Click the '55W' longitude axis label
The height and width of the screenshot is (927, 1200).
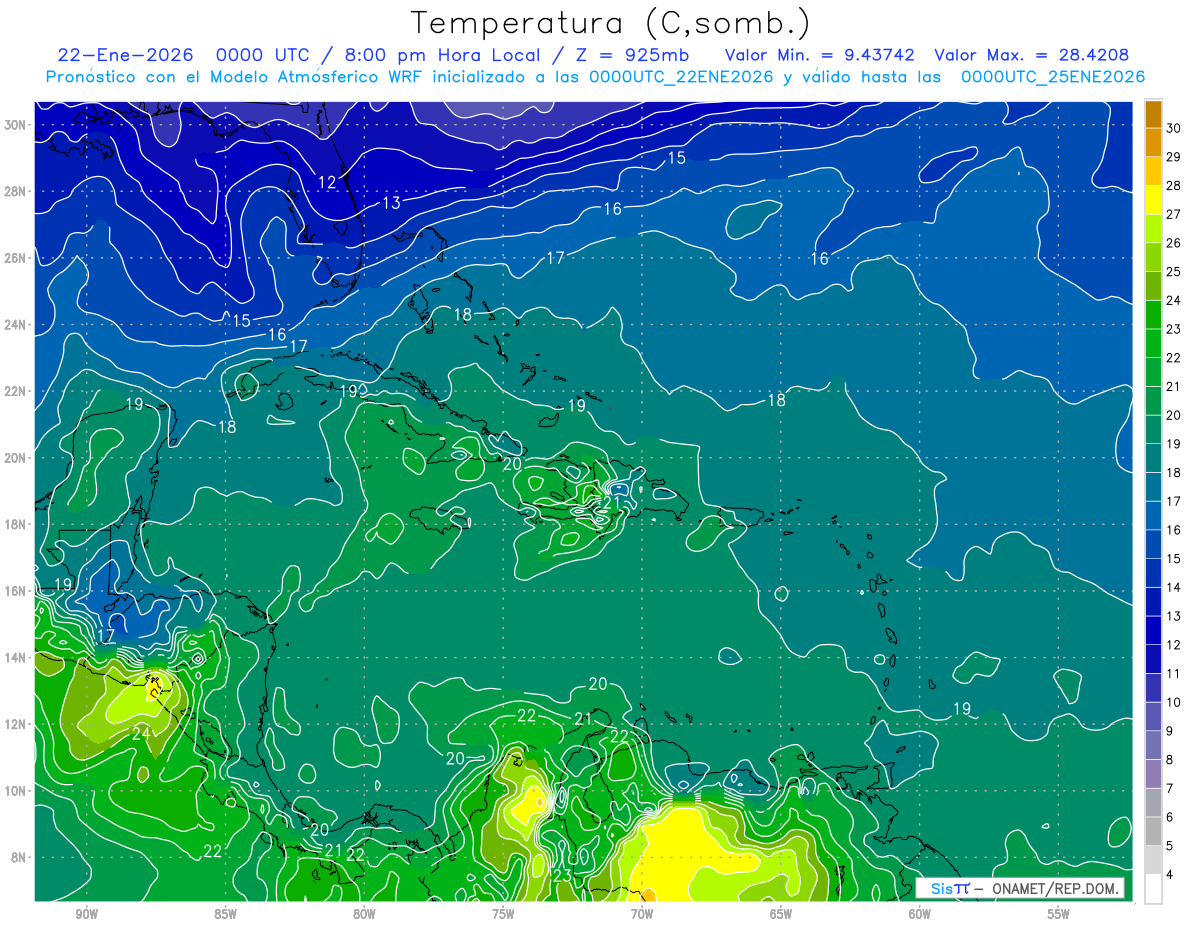coord(1059,915)
